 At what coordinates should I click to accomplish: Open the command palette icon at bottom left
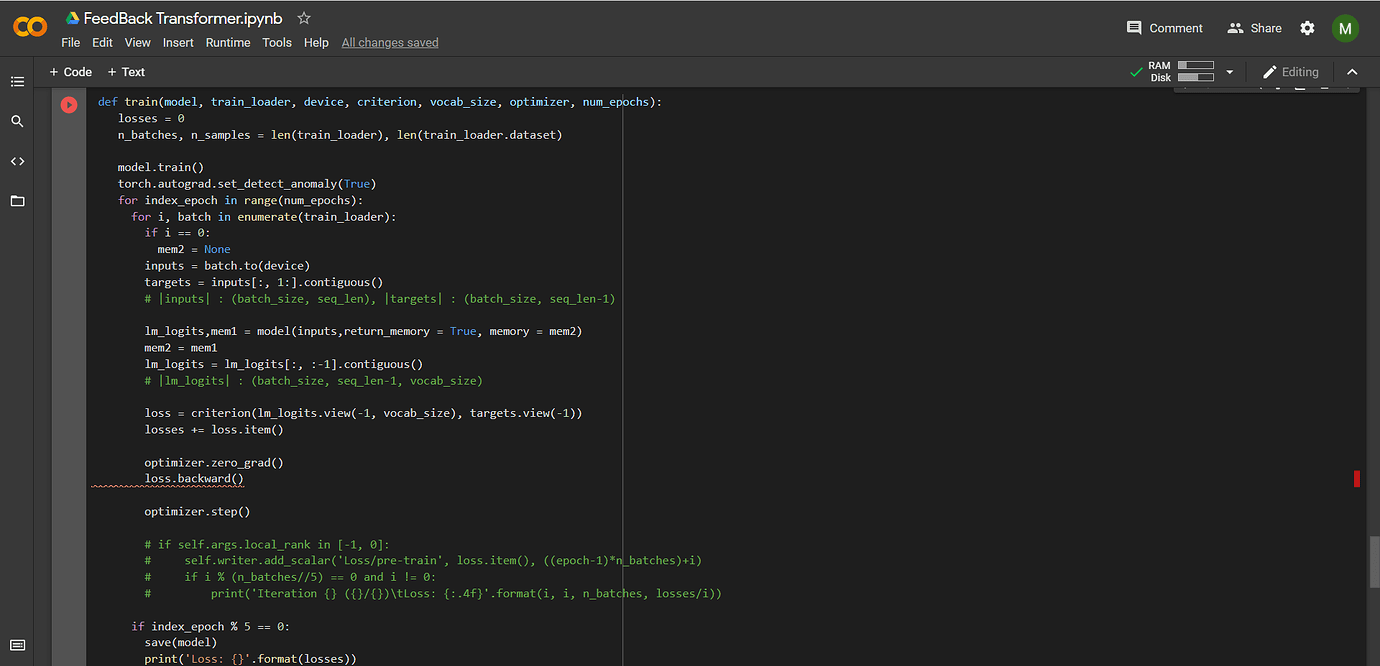click(17, 645)
